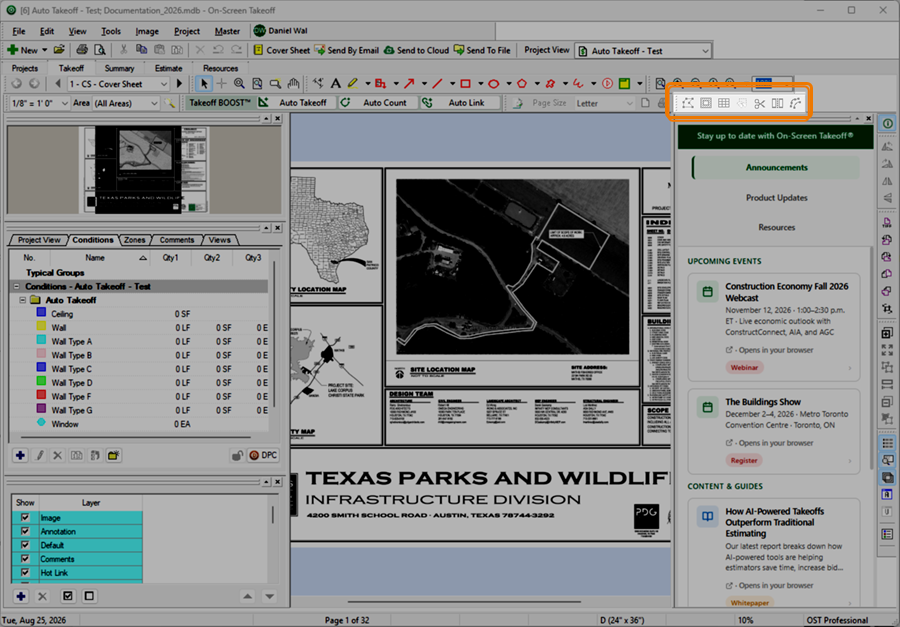This screenshot has width=900, height=627.
Task: Click the Print icon in main toolbar
Action: (82, 50)
